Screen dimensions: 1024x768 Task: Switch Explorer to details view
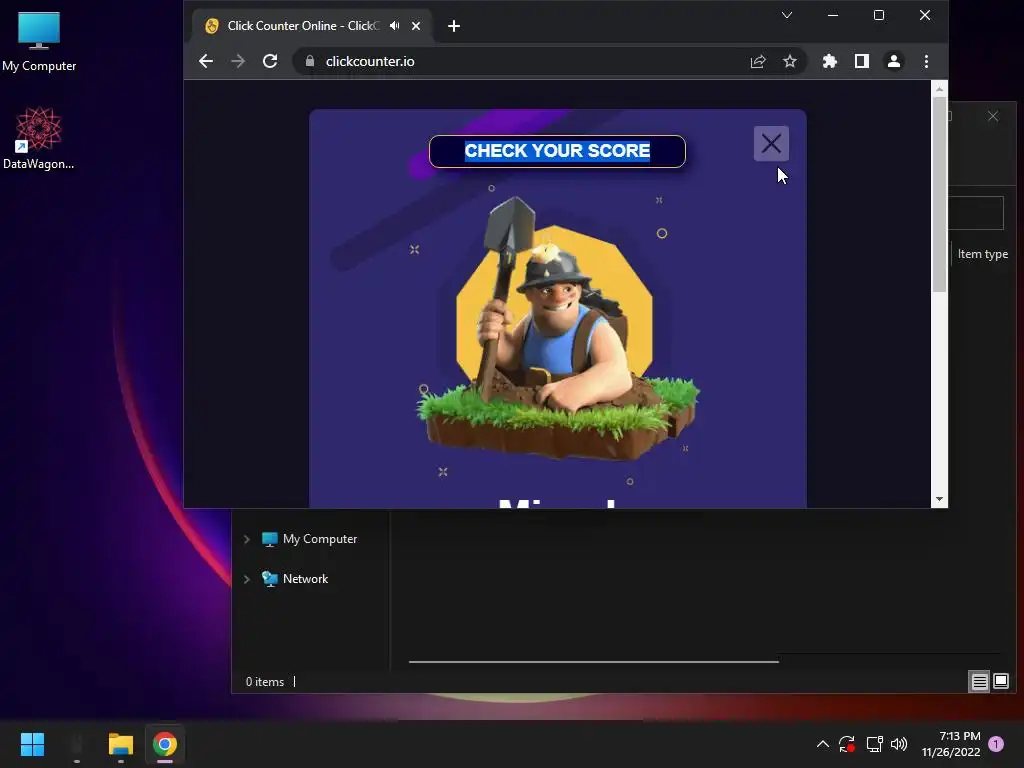point(980,682)
